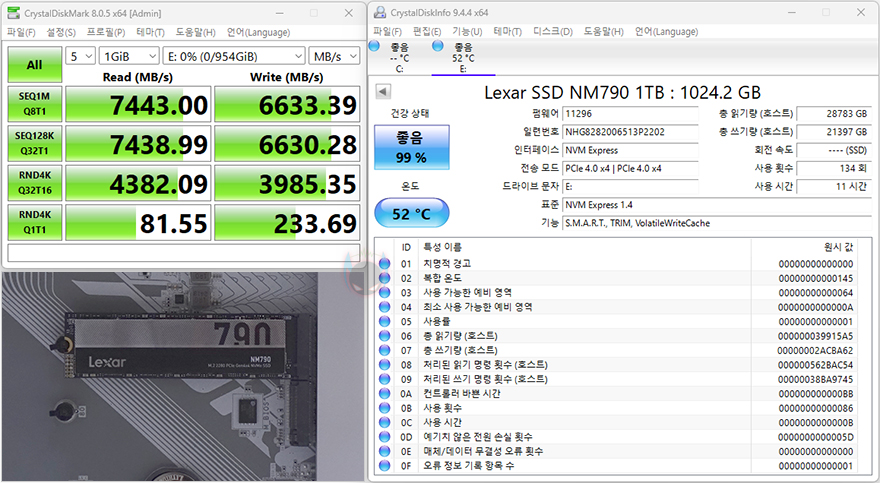Click the comment box below CrystalDiskMark results
Viewport: 880px width, 483px height.
[x=184, y=252]
